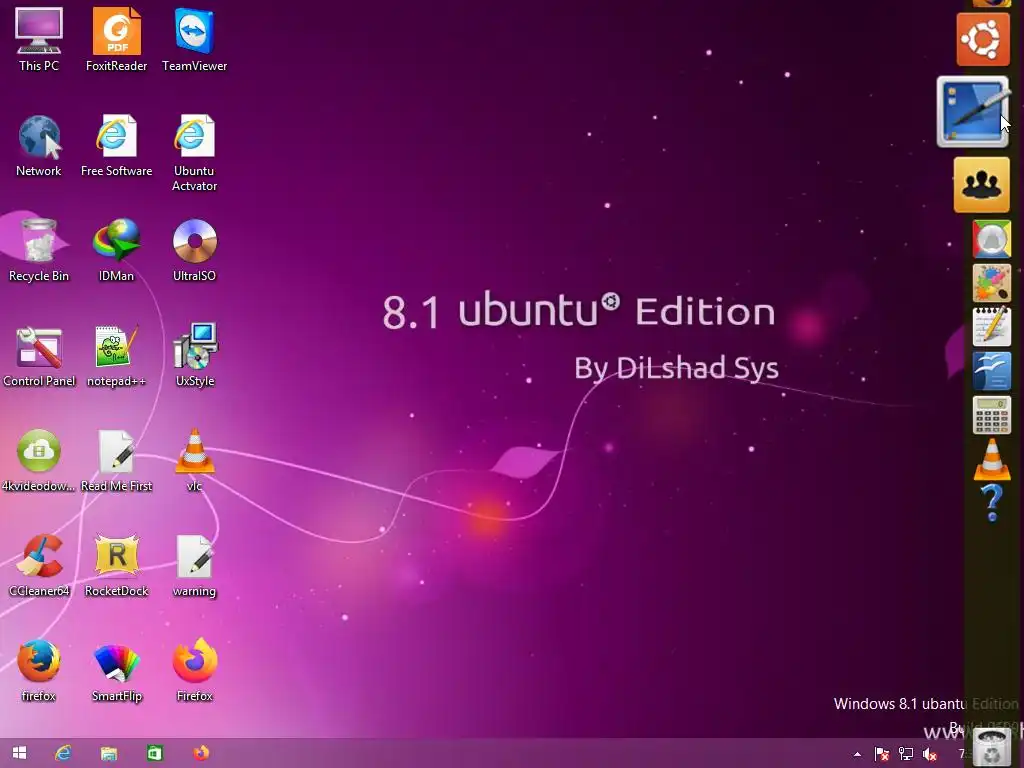Open desktop personalization icon in dock
1024x768 pixels.
972,112
